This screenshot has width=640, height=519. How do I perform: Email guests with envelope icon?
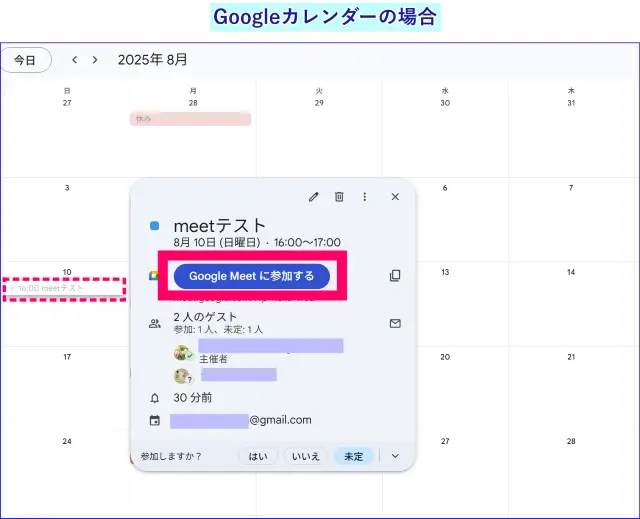tap(395, 324)
